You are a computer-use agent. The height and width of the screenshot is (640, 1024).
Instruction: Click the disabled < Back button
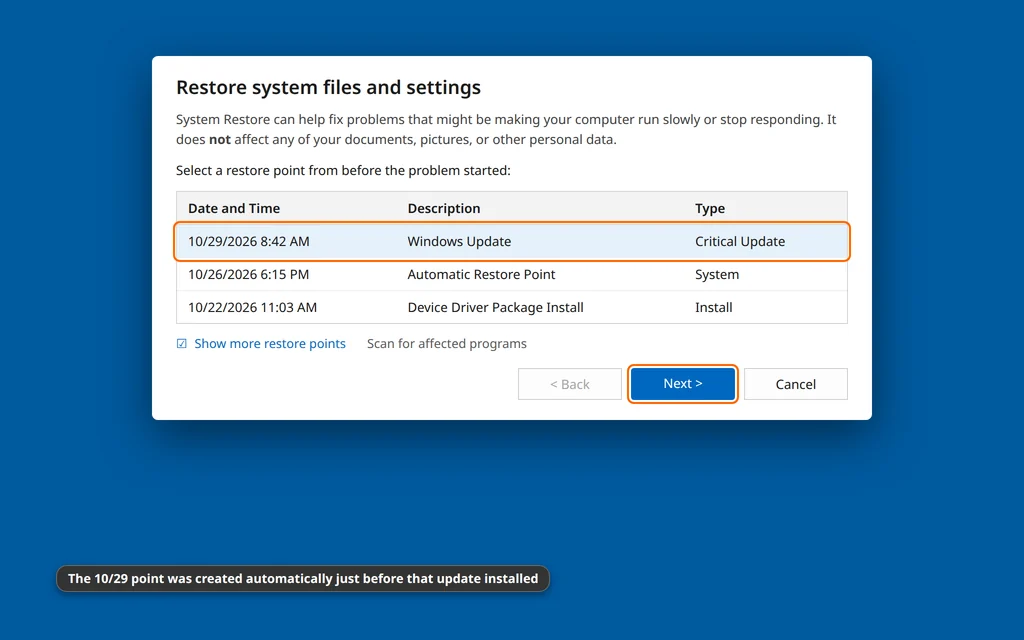click(569, 384)
